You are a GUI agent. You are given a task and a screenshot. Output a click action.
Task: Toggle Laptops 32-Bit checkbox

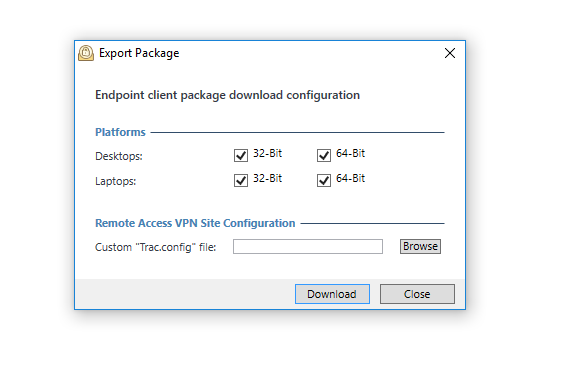(x=241, y=180)
